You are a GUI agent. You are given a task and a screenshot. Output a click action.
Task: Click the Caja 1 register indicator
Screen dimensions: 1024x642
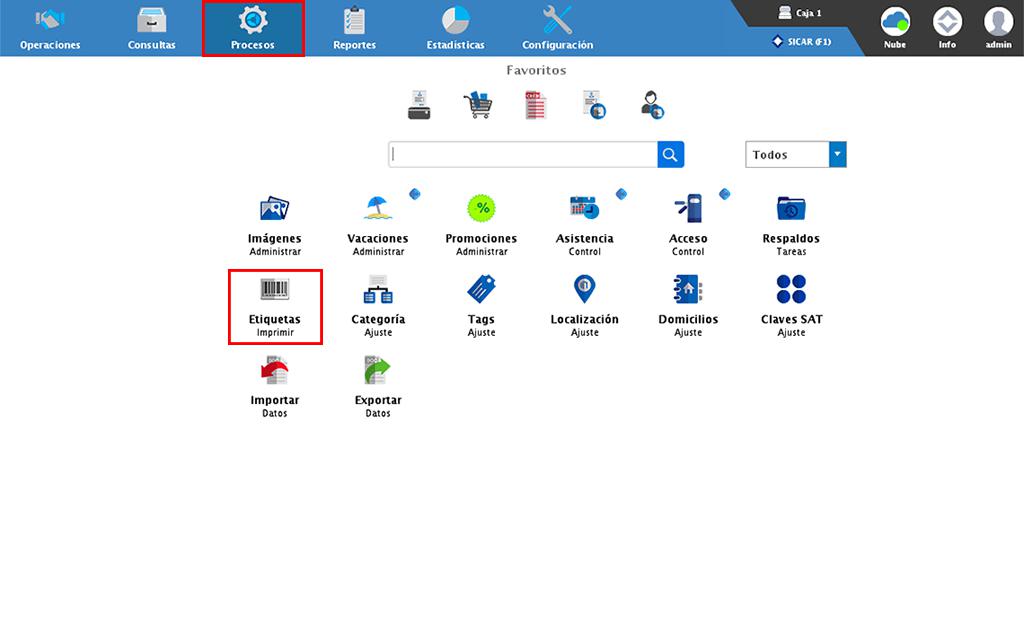pos(800,13)
